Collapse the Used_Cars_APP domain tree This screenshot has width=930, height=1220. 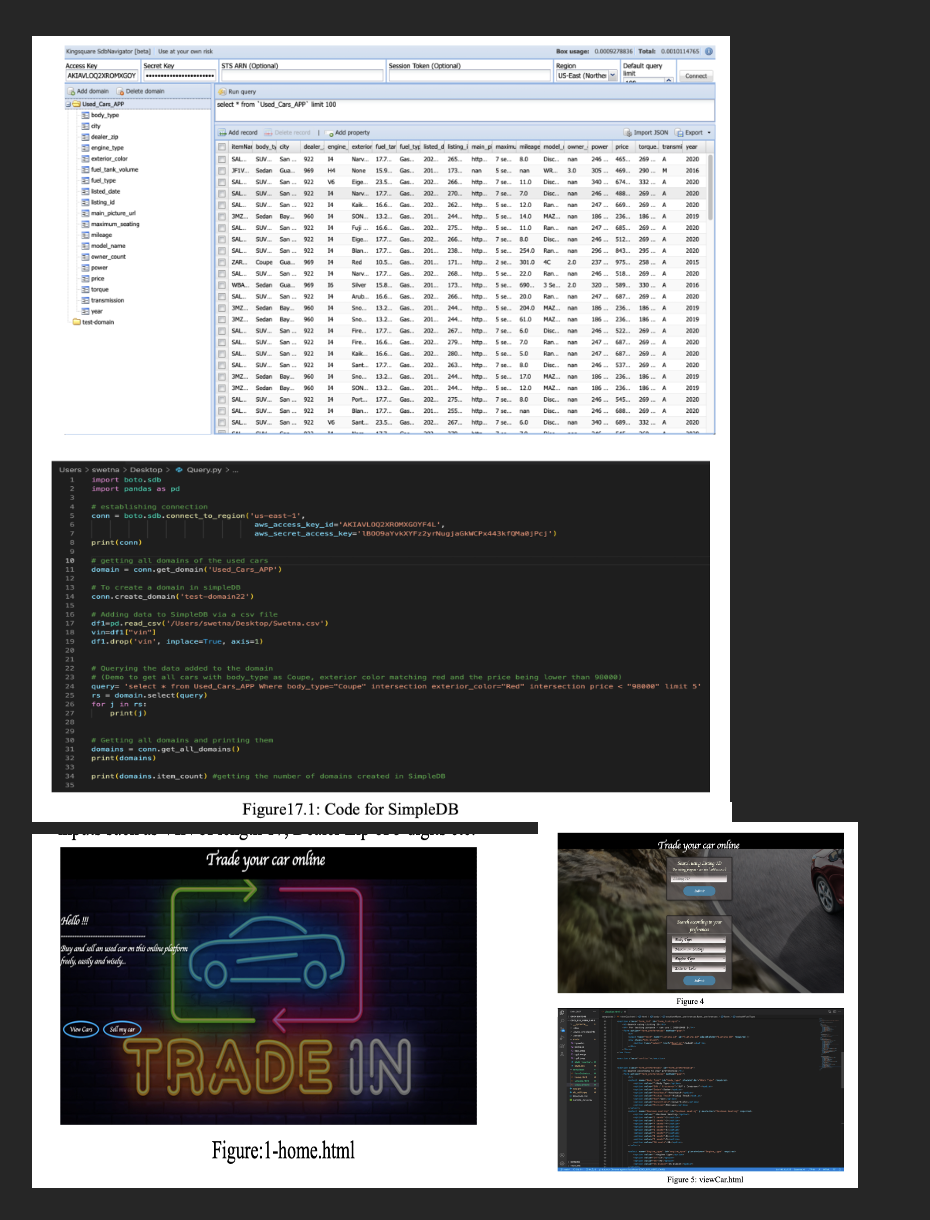(68, 104)
